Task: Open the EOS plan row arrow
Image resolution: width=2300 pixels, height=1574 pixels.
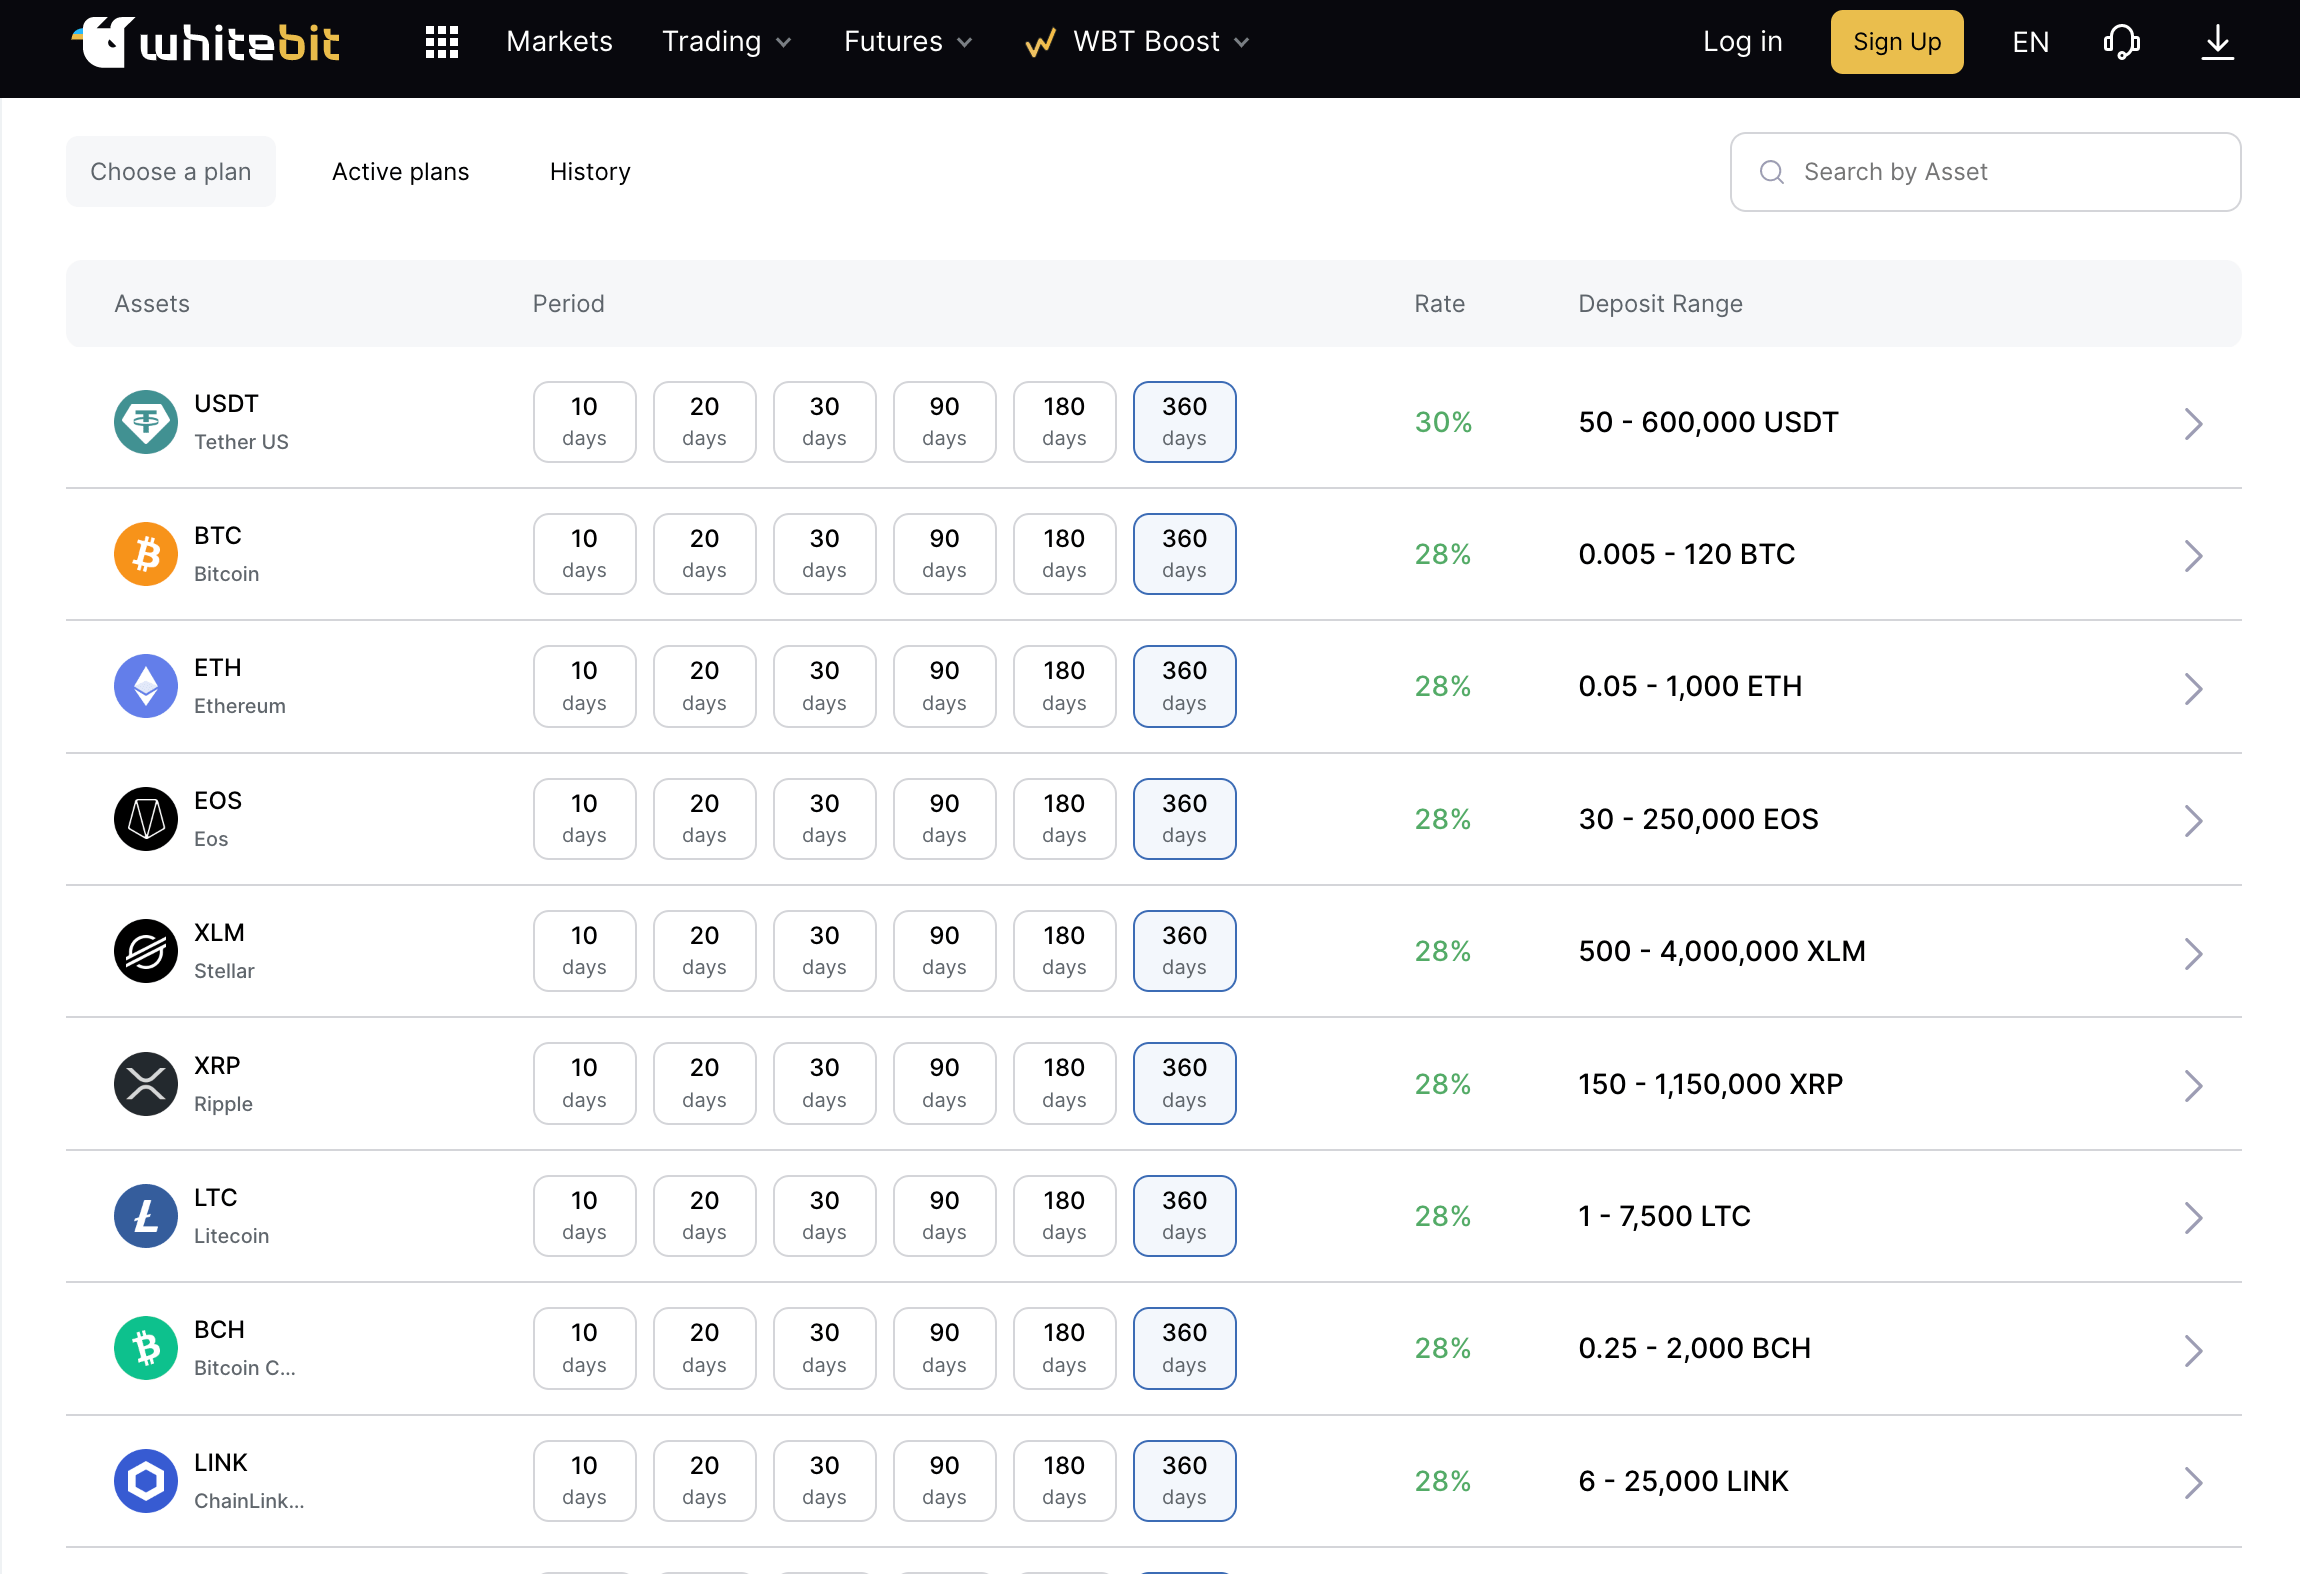Action: coord(2193,821)
